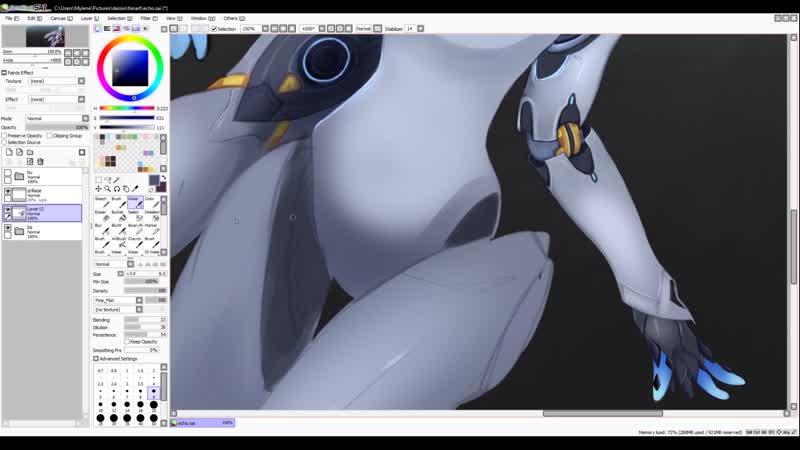Select the Zoom magnifier tool
This screenshot has width=800, height=450.
[x=108, y=189]
